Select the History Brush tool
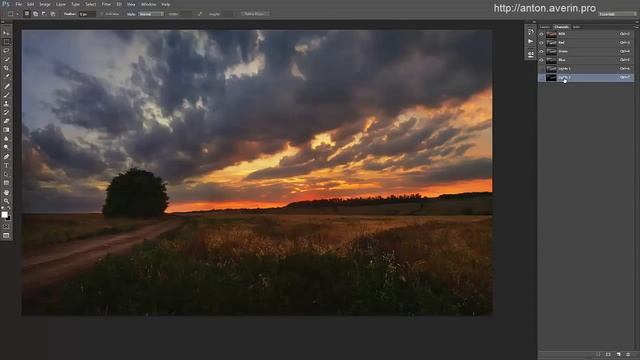The width and height of the screenshot is (640, 360). coord(6,112)
